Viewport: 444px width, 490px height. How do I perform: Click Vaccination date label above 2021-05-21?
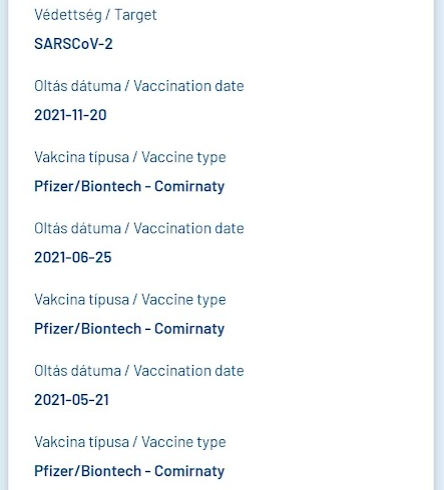[x=139, y=371]
